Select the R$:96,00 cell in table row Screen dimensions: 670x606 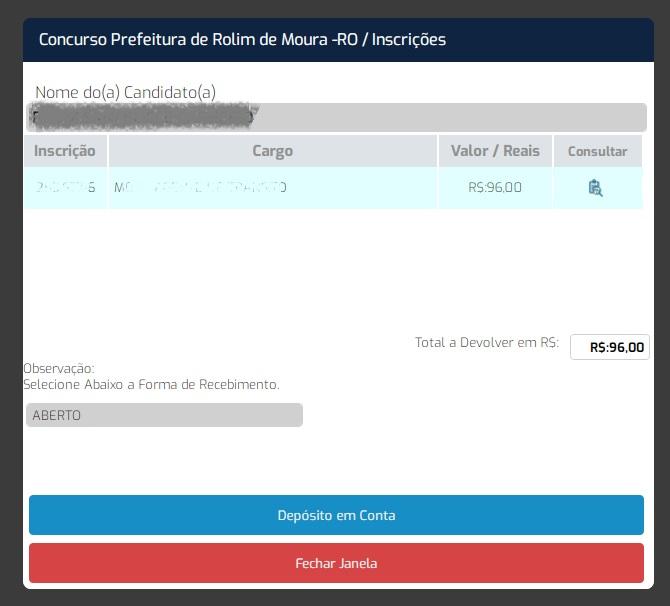click(x=495, y=188)
